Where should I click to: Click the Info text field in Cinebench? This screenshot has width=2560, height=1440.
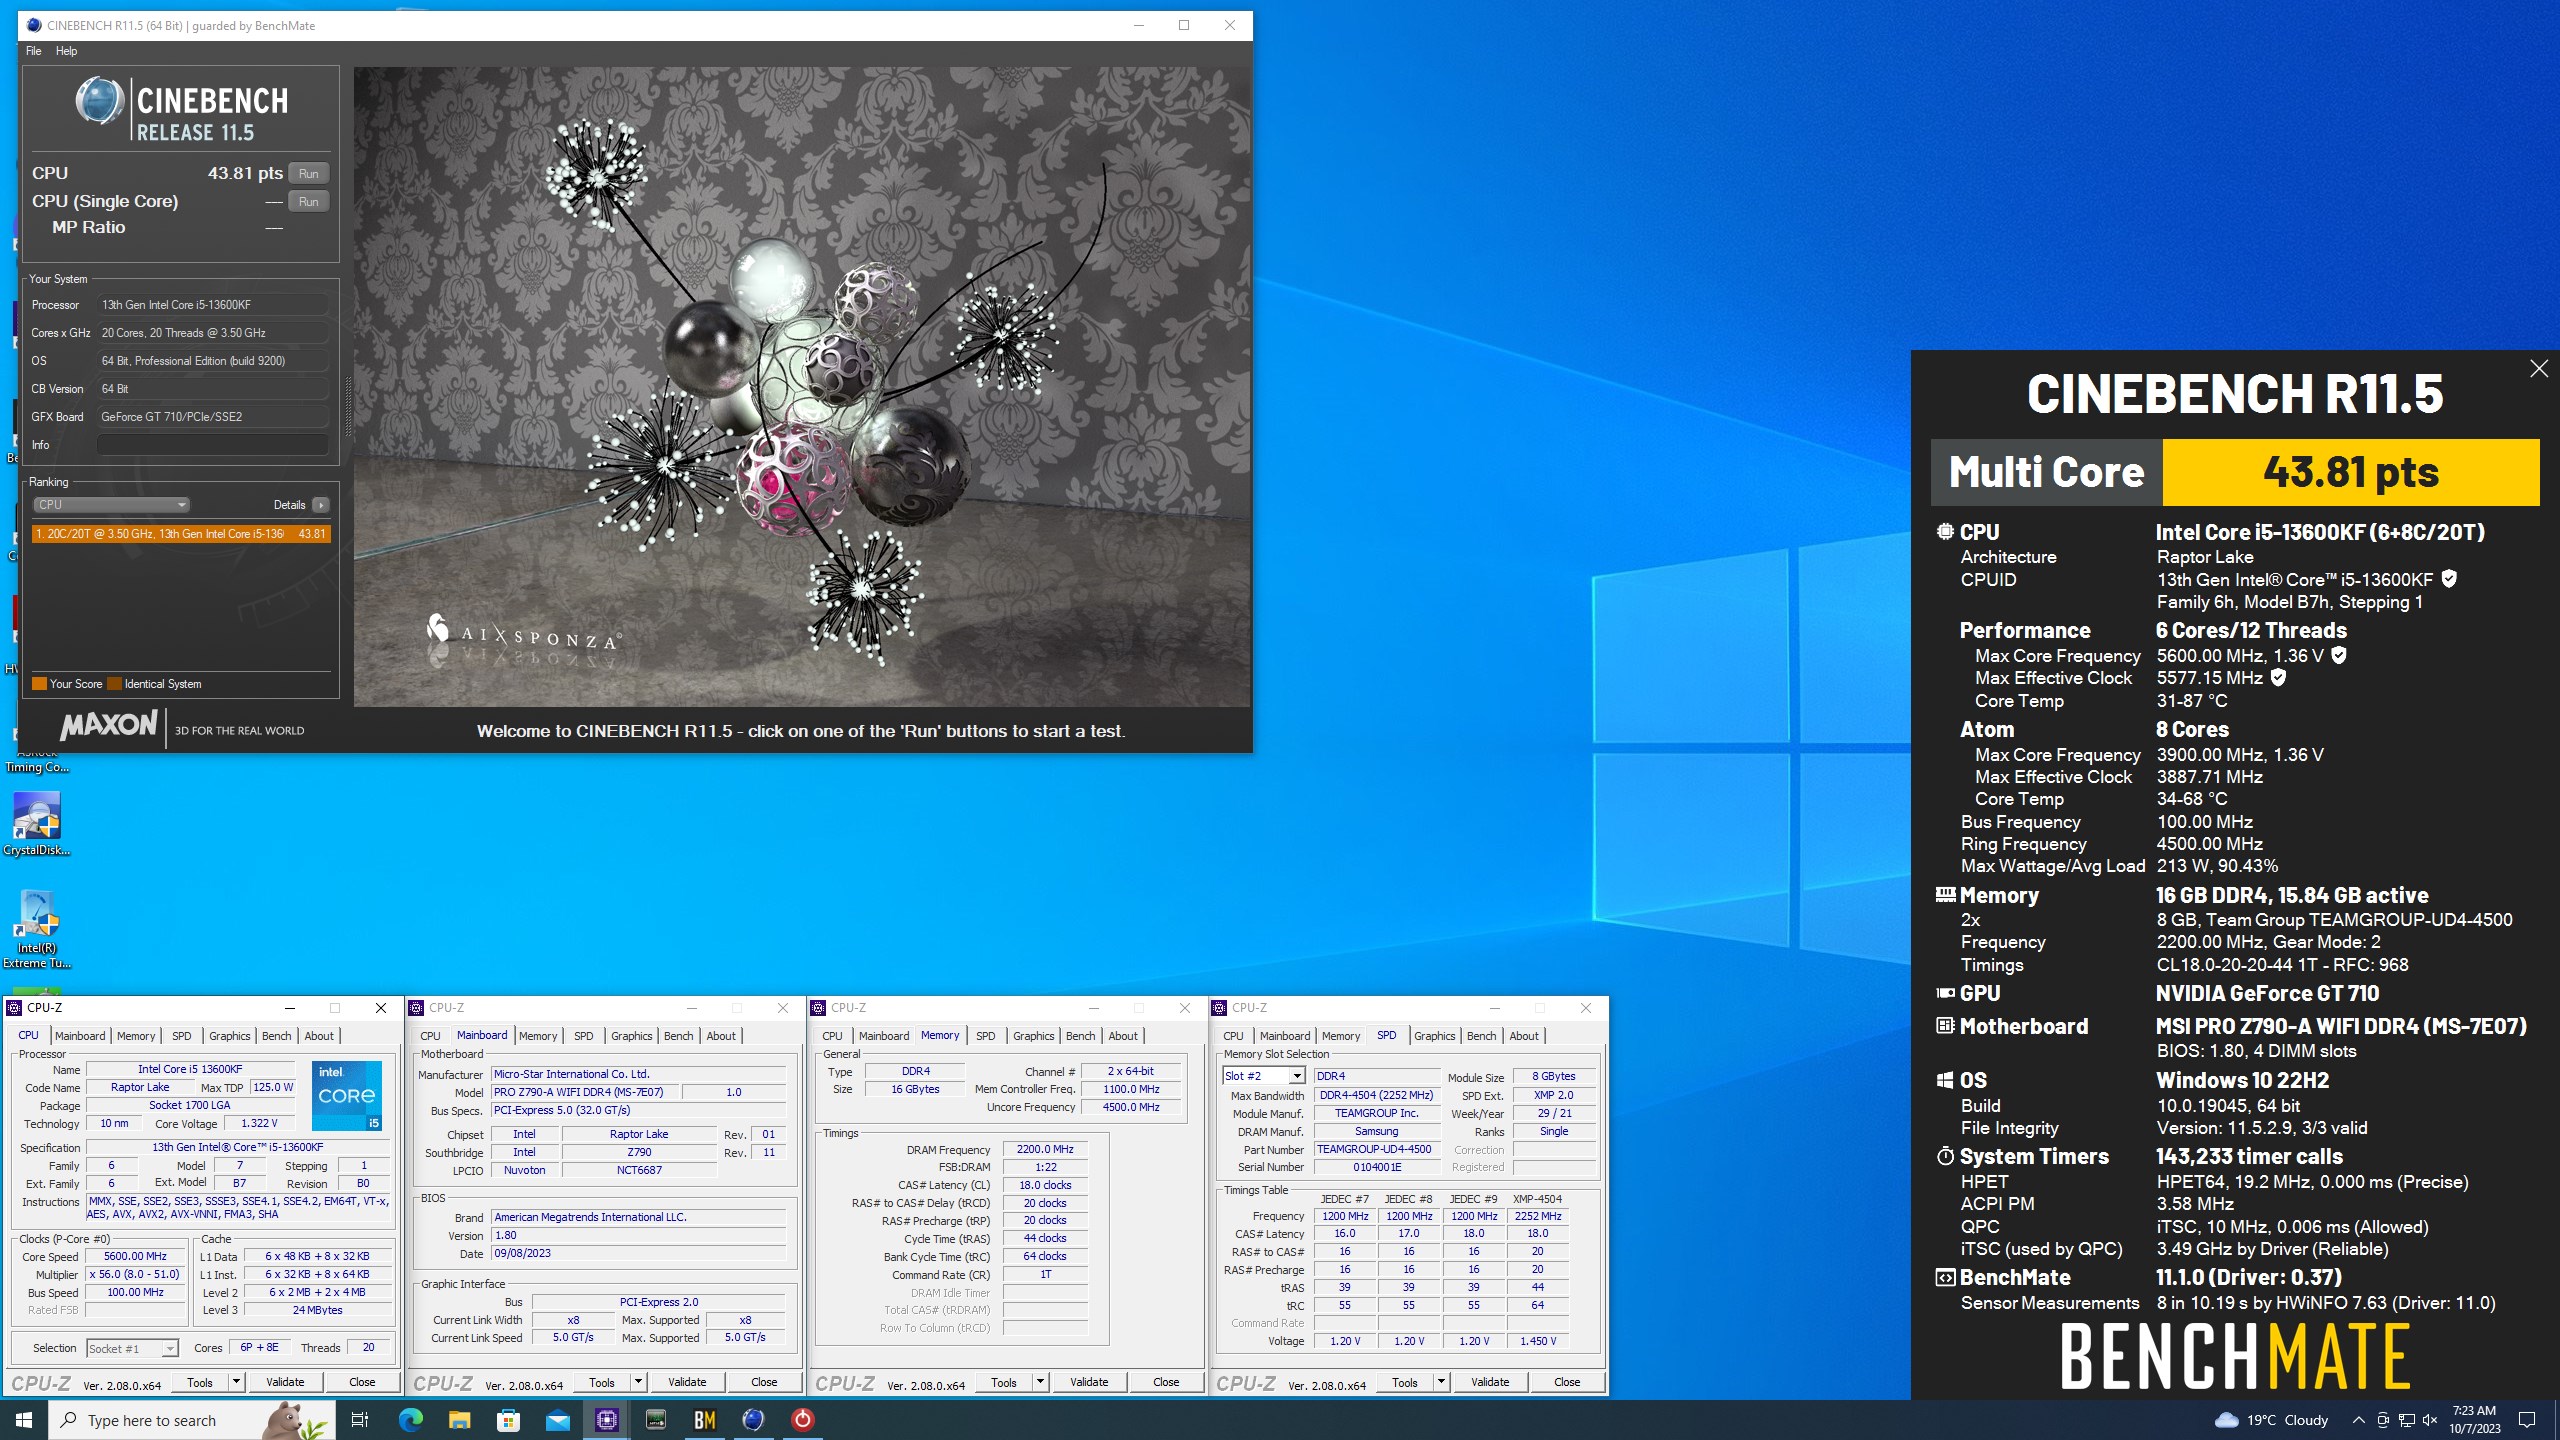click(213, 445)
